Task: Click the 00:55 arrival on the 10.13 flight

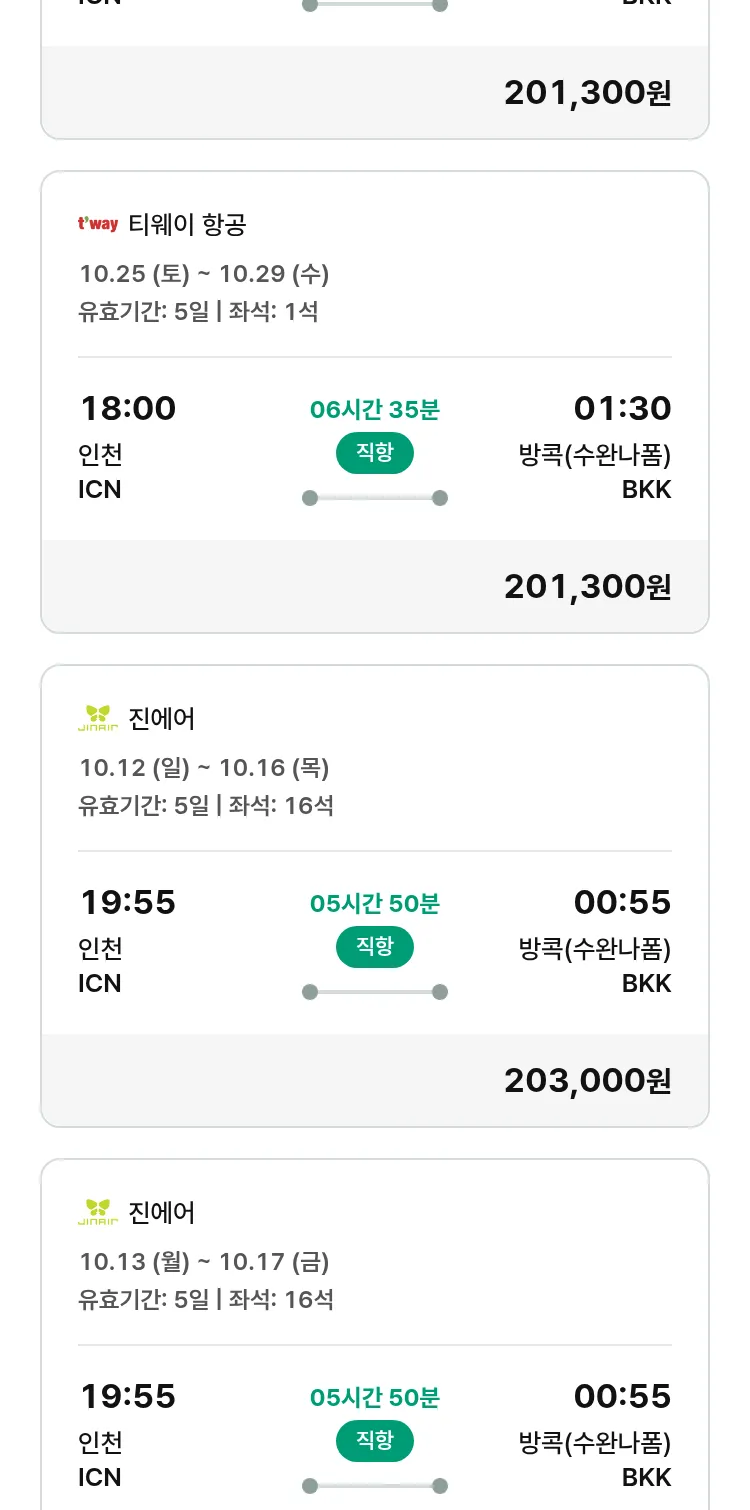Action: [x=622, y=1396]
